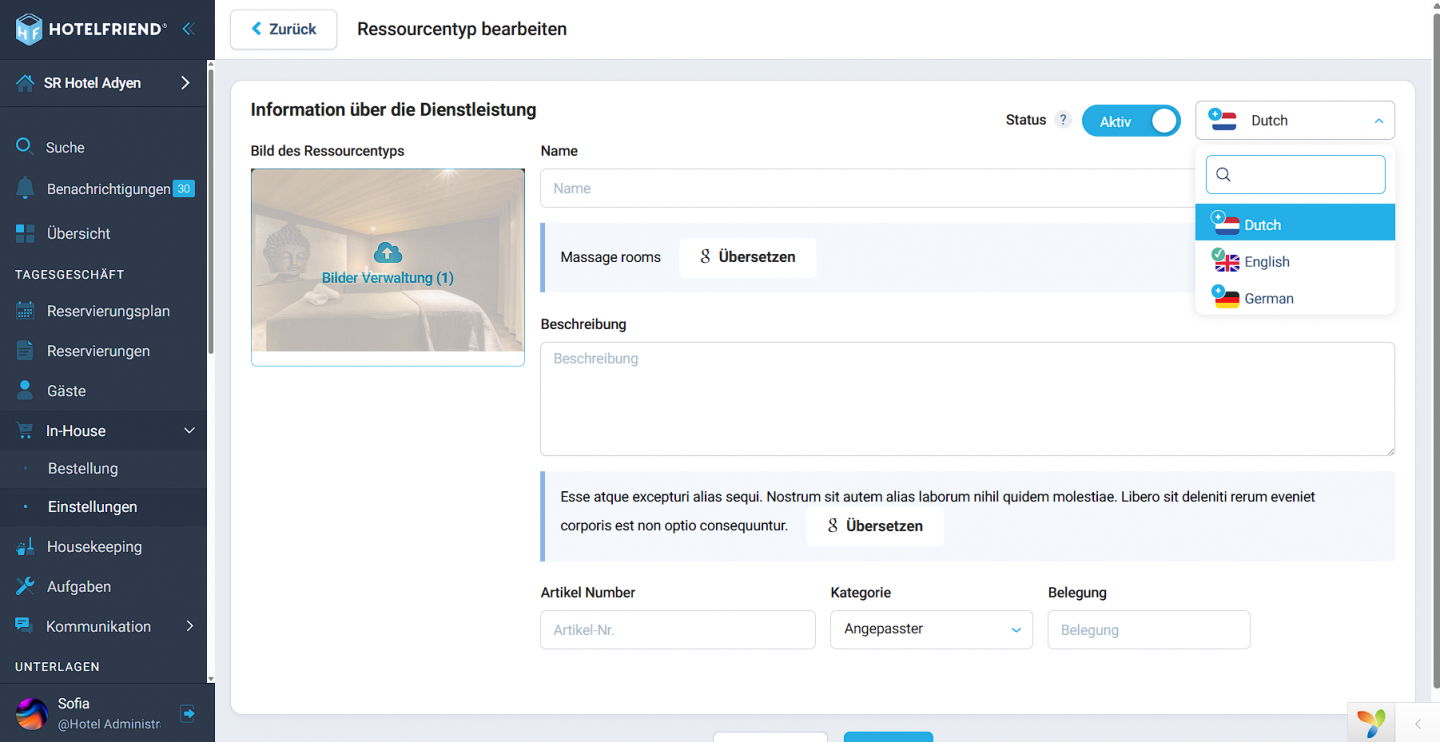Click the cloud upload icon on image
Image resolution: width=1440 pixels, height=742 pixels.
tap(388, 253)
